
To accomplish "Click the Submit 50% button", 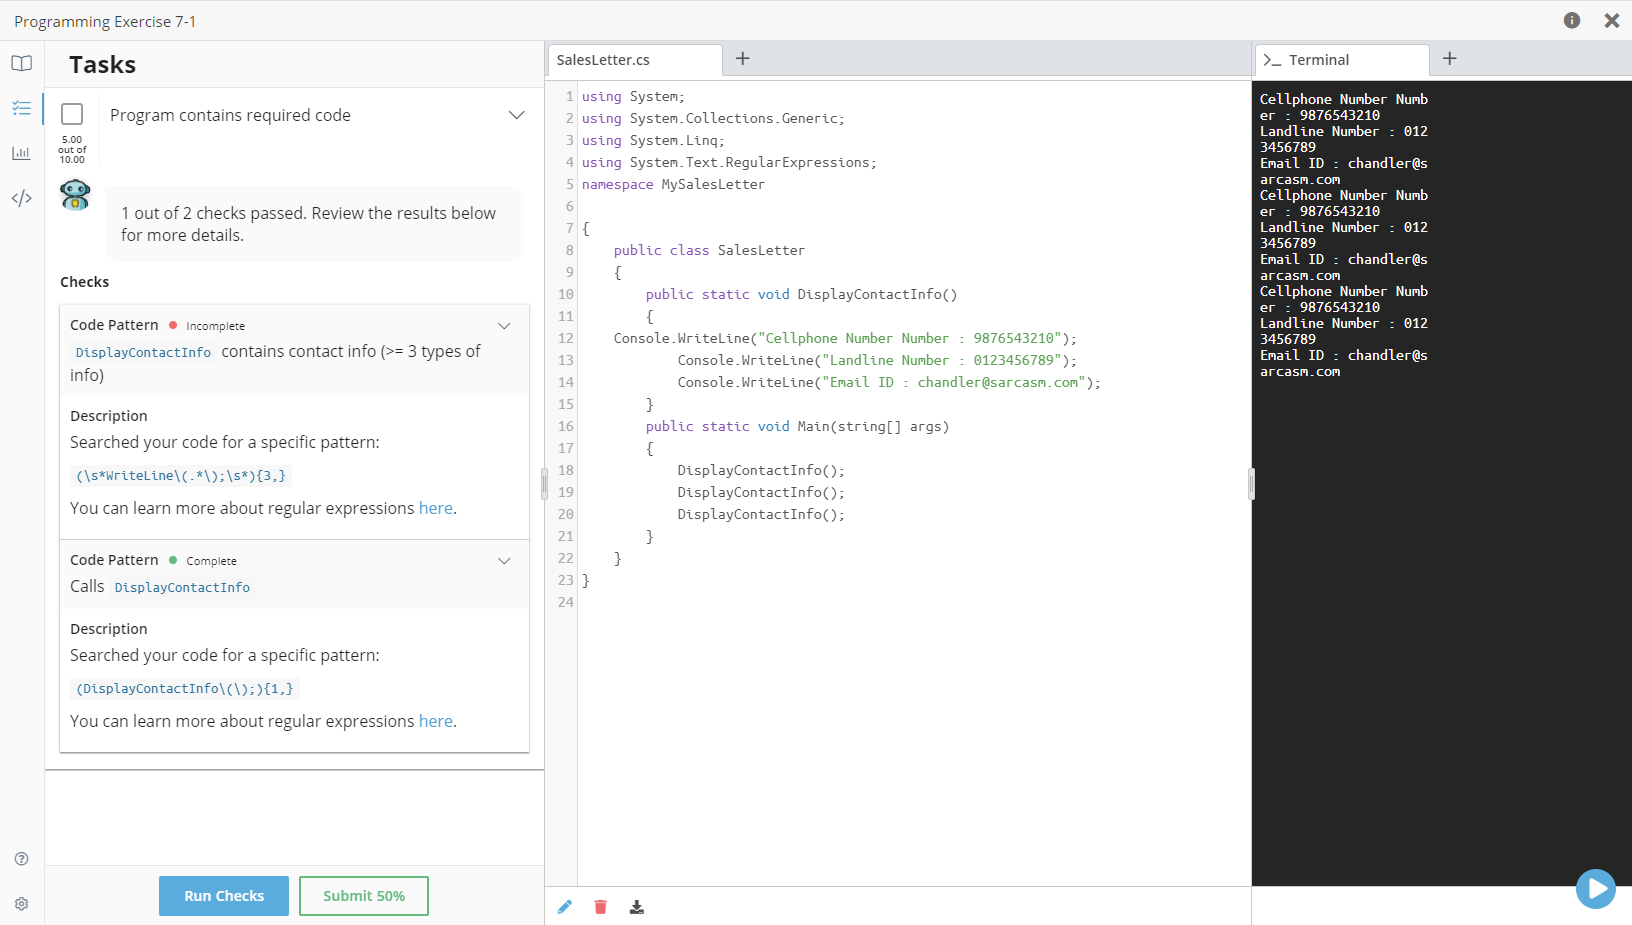I will tap(364, 896).
